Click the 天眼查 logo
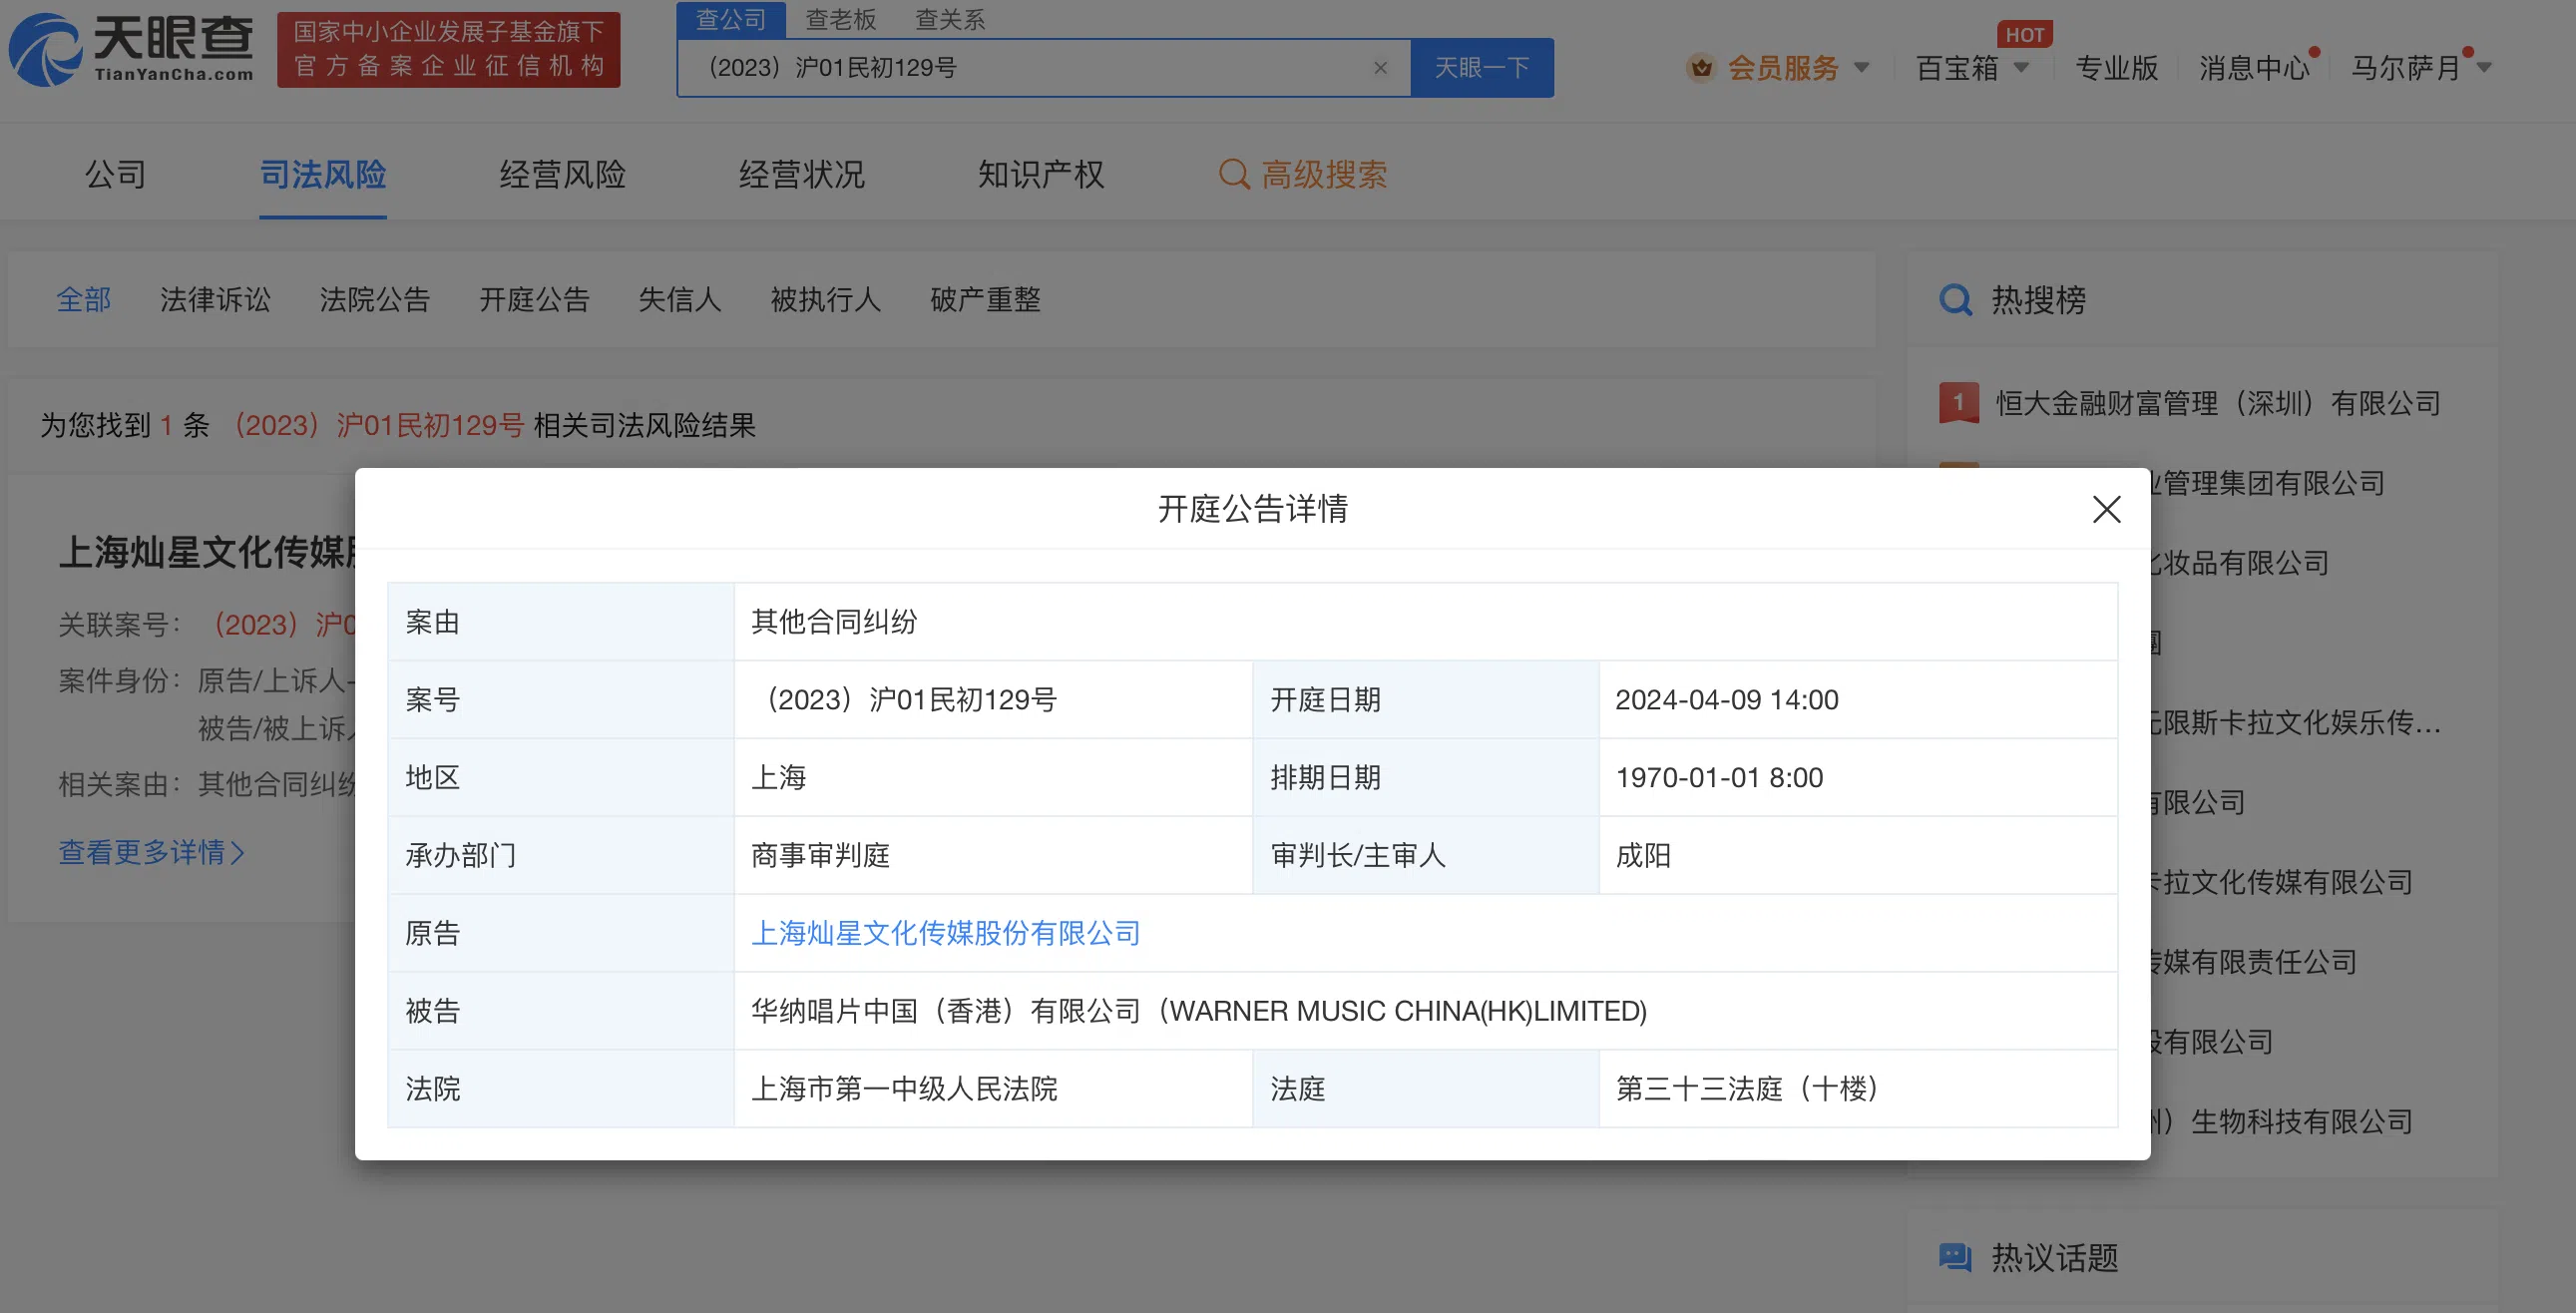 [x=131, y=49]
